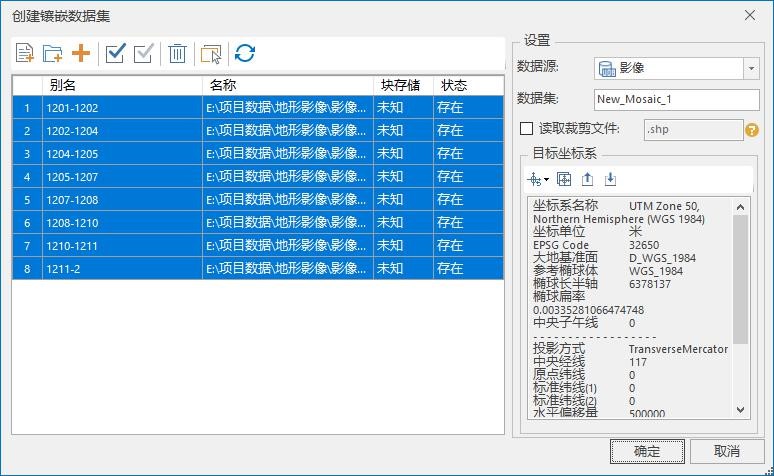Delete selected rows with trash icon
The width and height of the screenshot is (774, 476).
(x=177, y=54)
